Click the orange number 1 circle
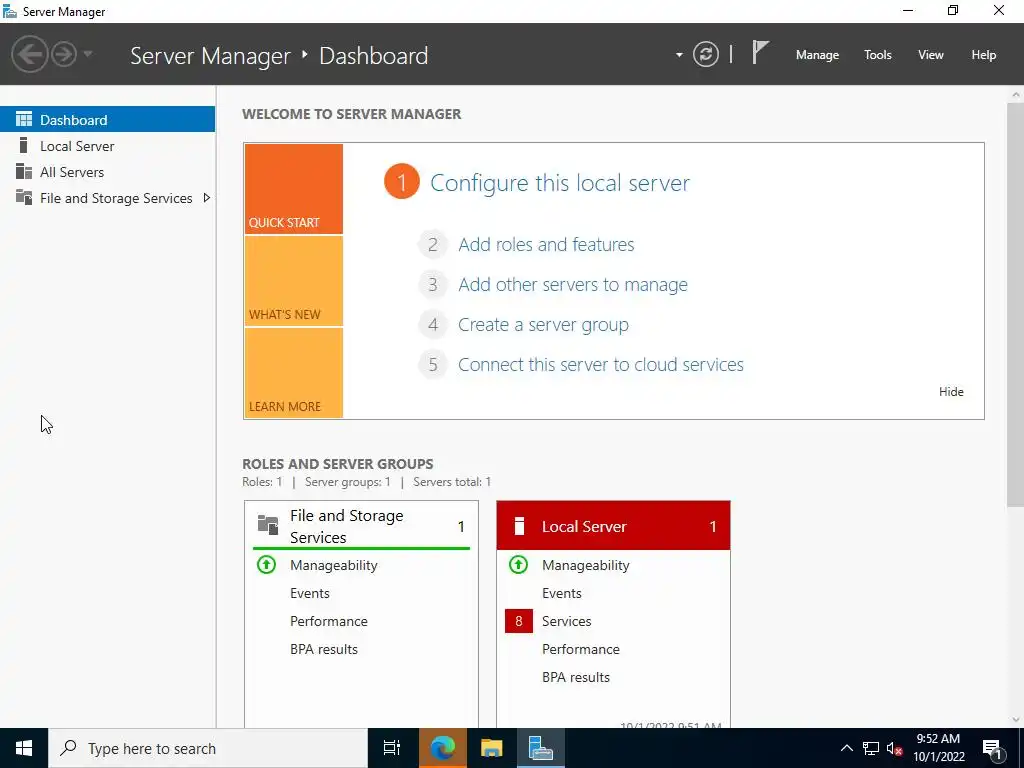This screenshot has width=1024, height=768. [x=402, y=182]
